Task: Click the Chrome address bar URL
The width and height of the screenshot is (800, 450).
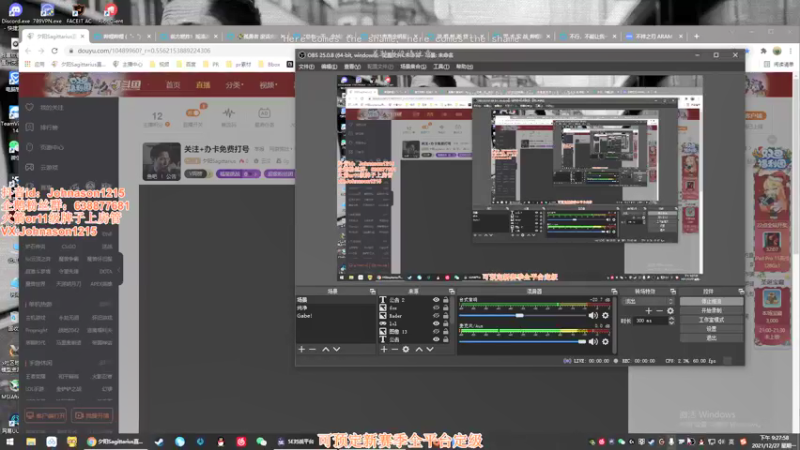Action: [x=144, y=51]
